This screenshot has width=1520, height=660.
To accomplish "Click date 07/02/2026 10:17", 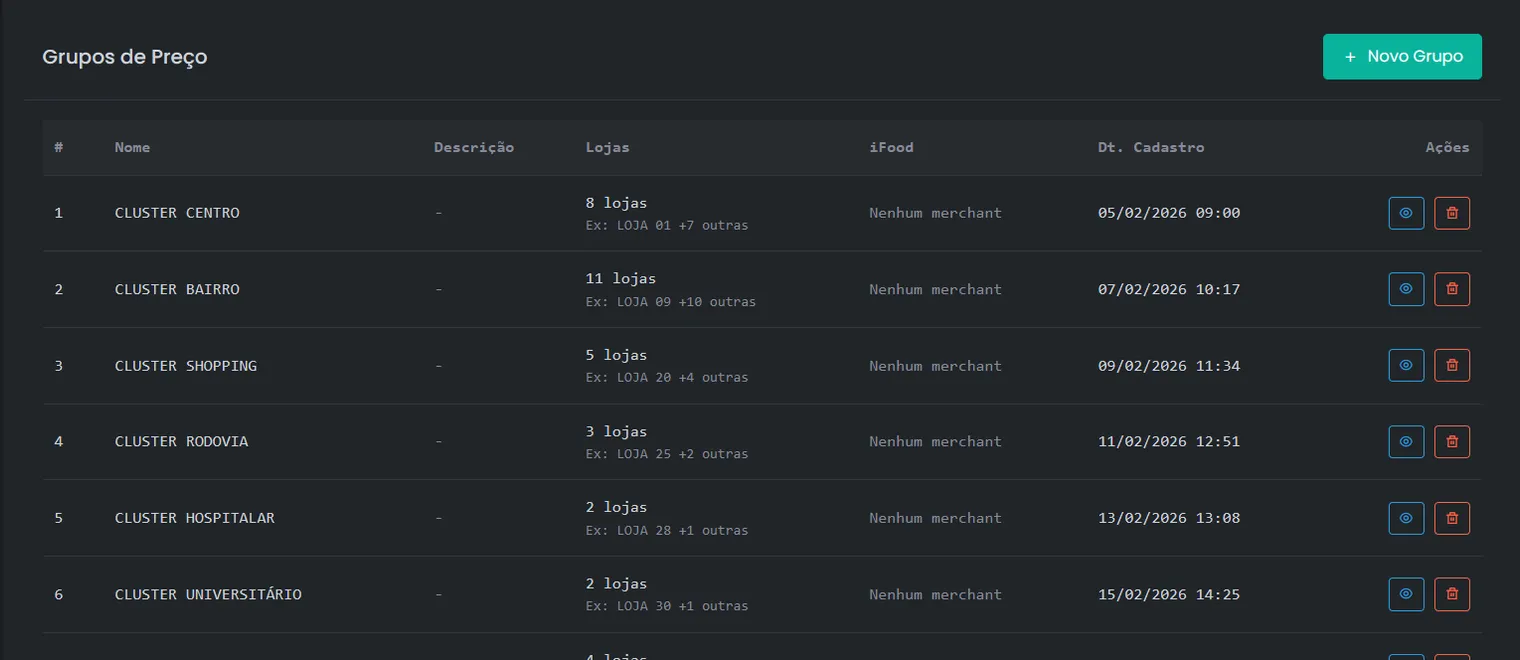I will pos(1169,289).
